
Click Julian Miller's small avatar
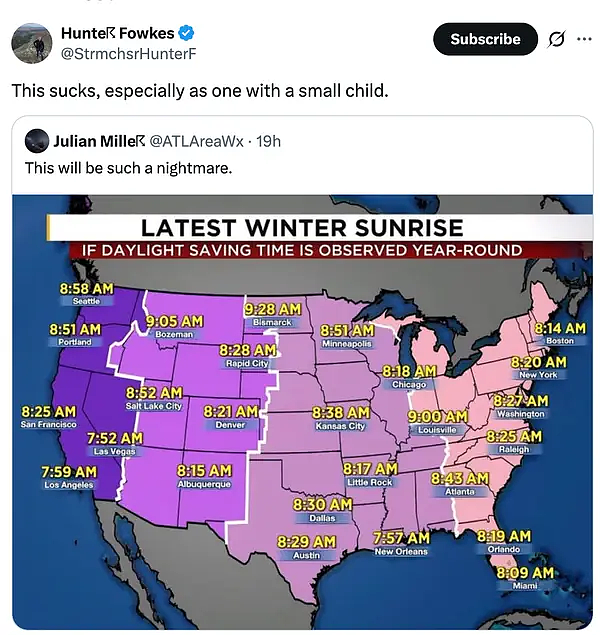37,141
